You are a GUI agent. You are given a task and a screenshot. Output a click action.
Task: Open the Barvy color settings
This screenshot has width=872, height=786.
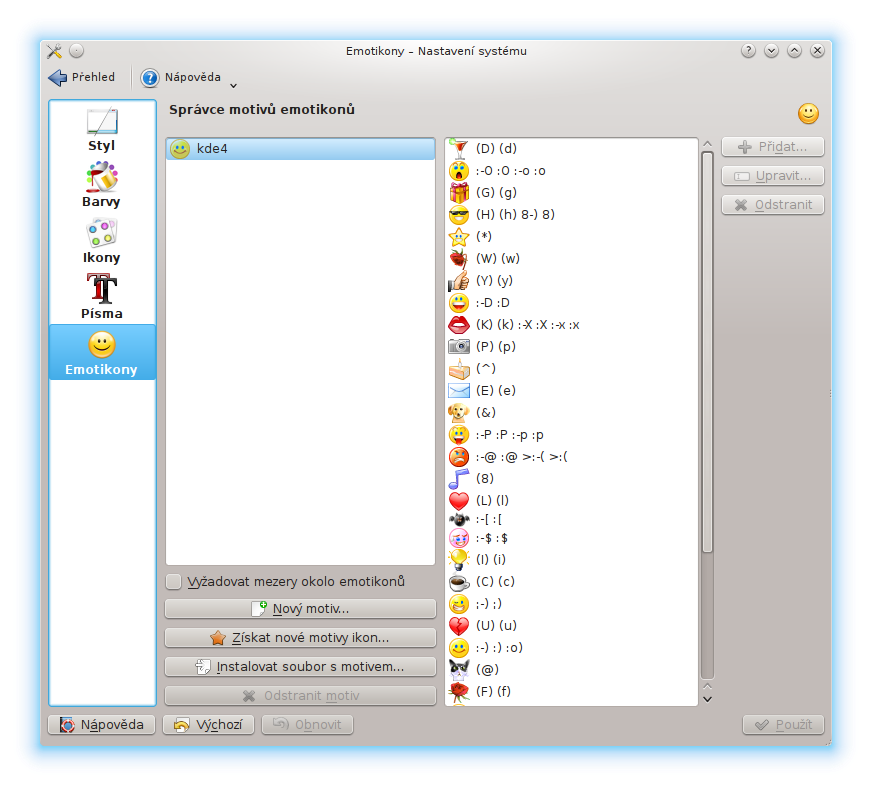tap(102, 185)
